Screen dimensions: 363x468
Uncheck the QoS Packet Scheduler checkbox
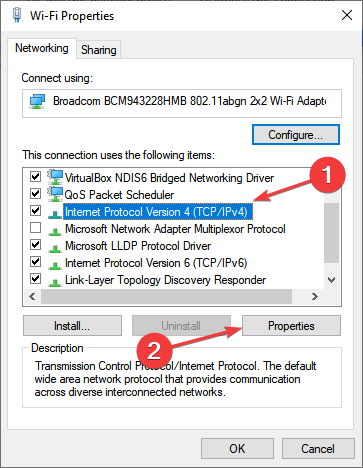[35, 193]
